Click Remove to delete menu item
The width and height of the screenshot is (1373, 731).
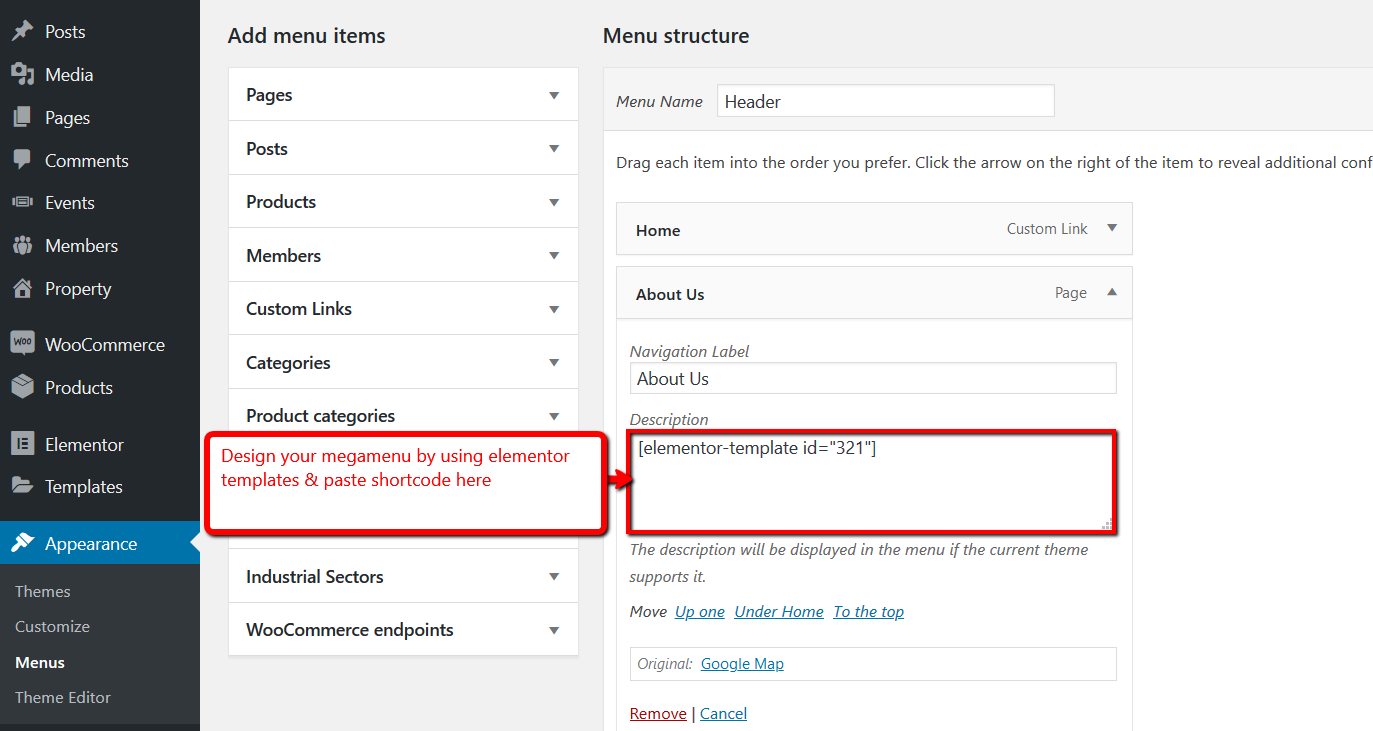point(658,713)
